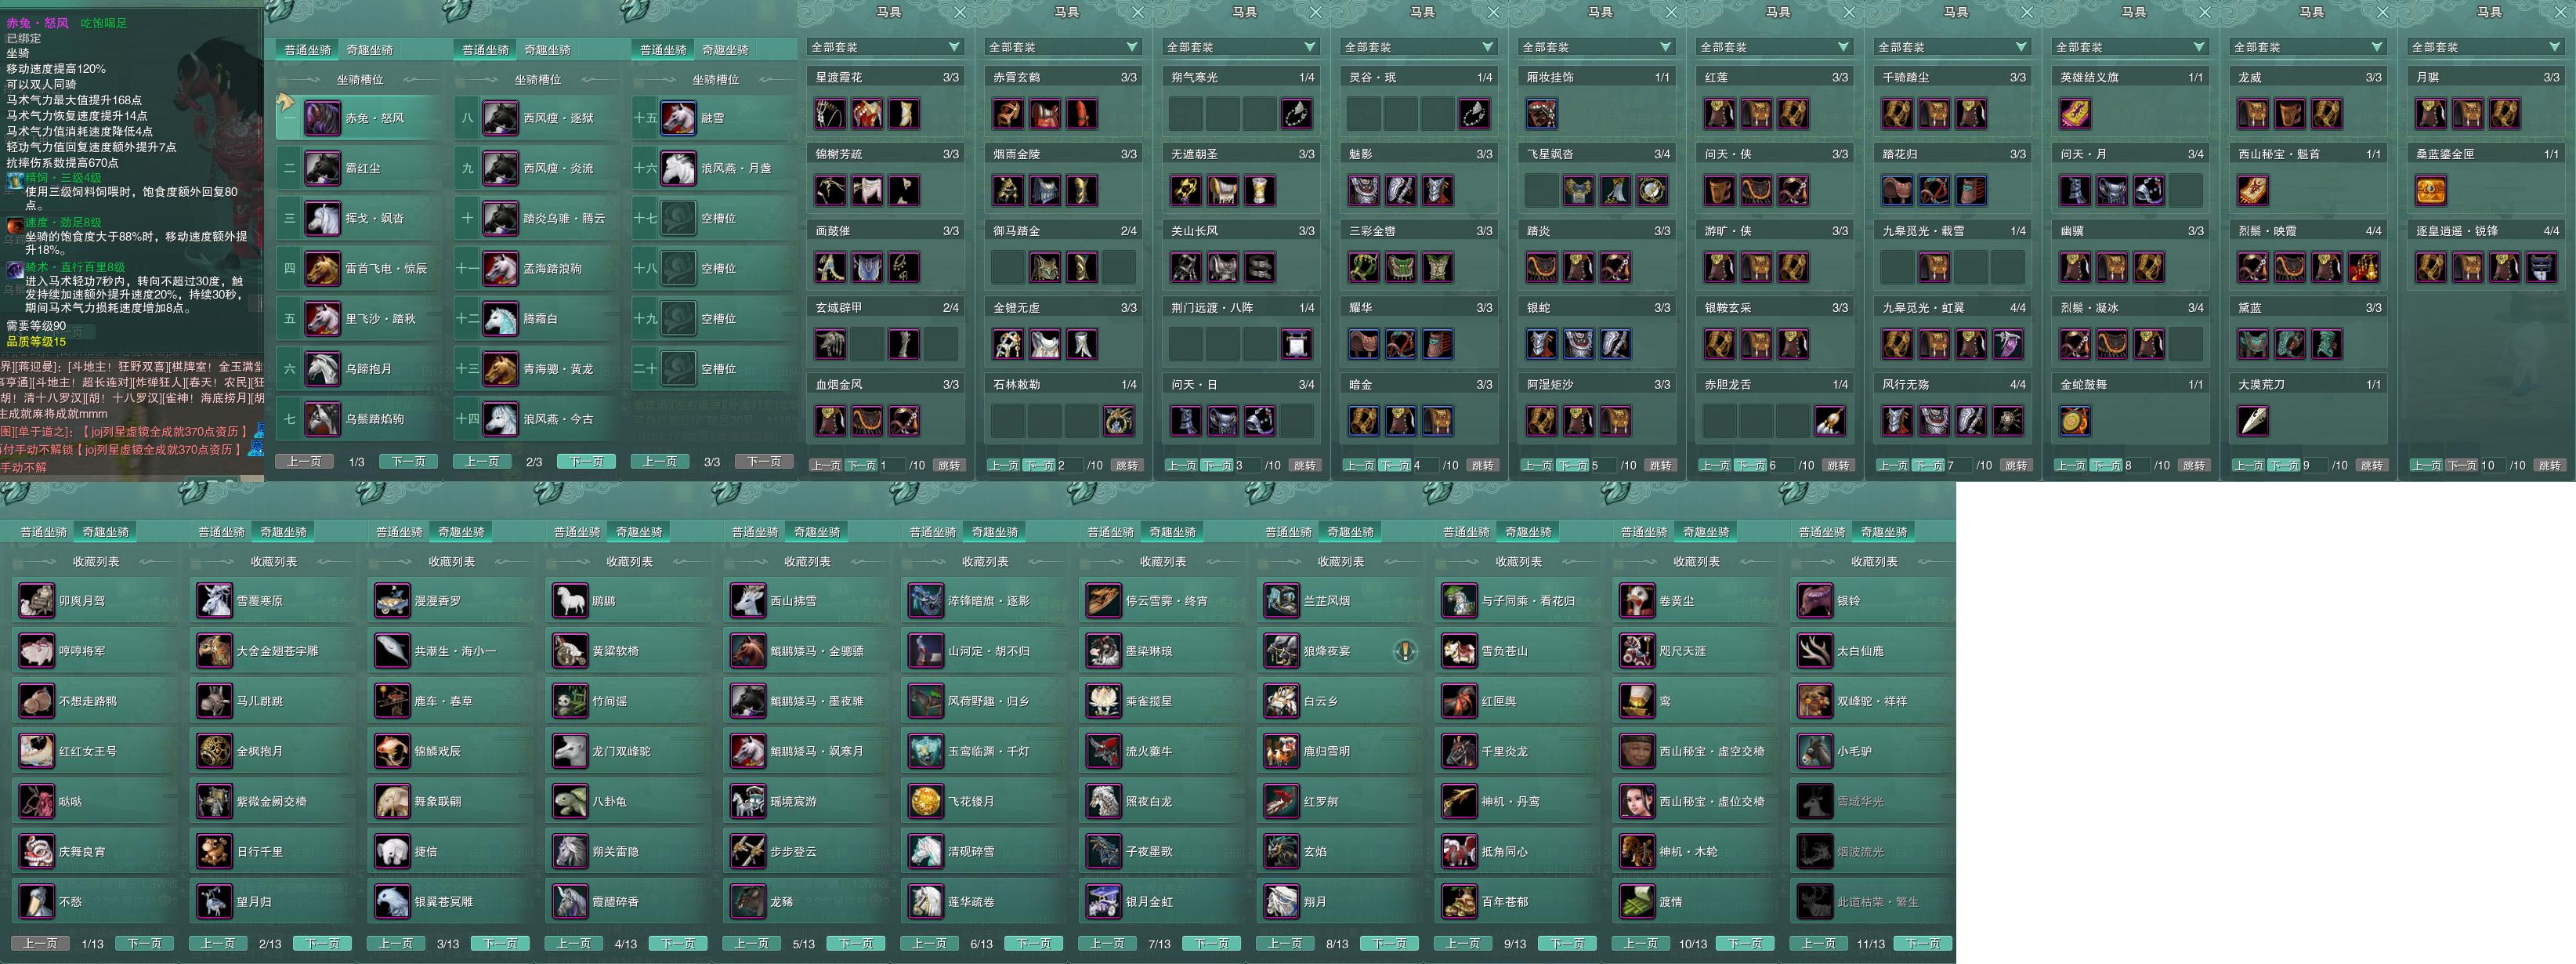
Task: Click the 霸红尘 horse icon
Action: pos(322,168)
